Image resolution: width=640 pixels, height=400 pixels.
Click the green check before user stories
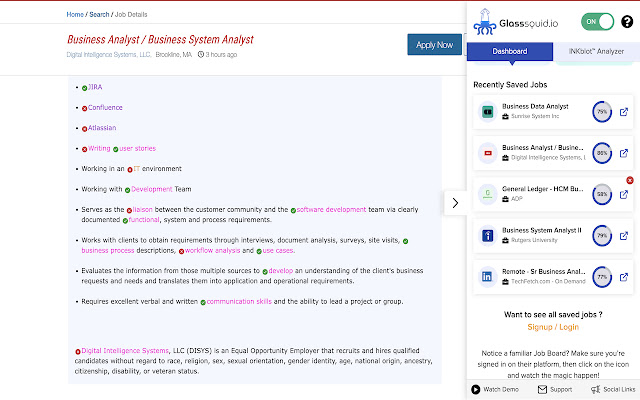116,149
